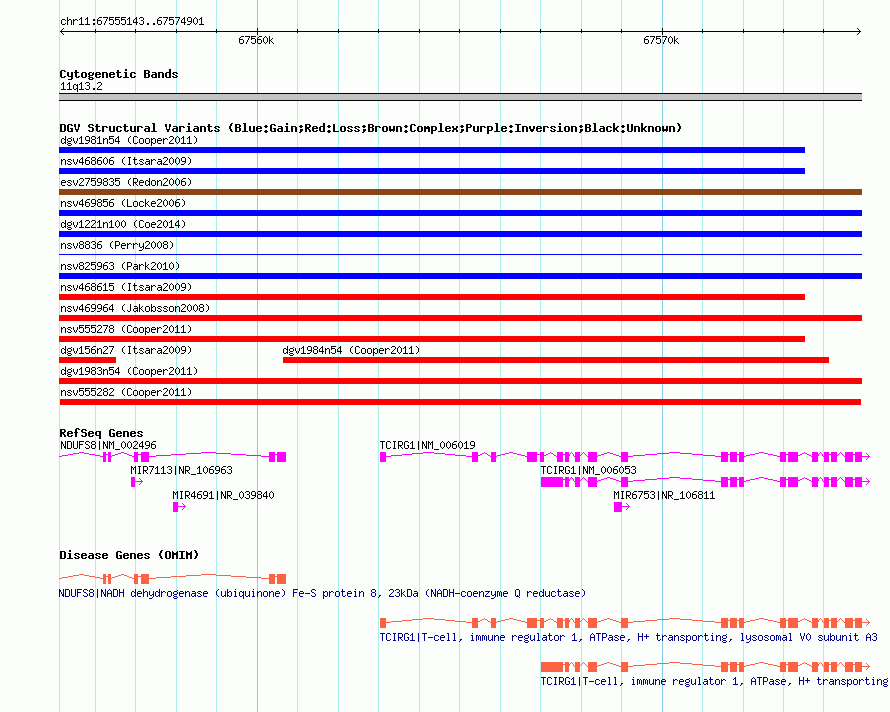This screenshot has width=890, height=712.
Task: Click the TCIRG1|NM_006019 transcript label
Action: pos(427,445)
